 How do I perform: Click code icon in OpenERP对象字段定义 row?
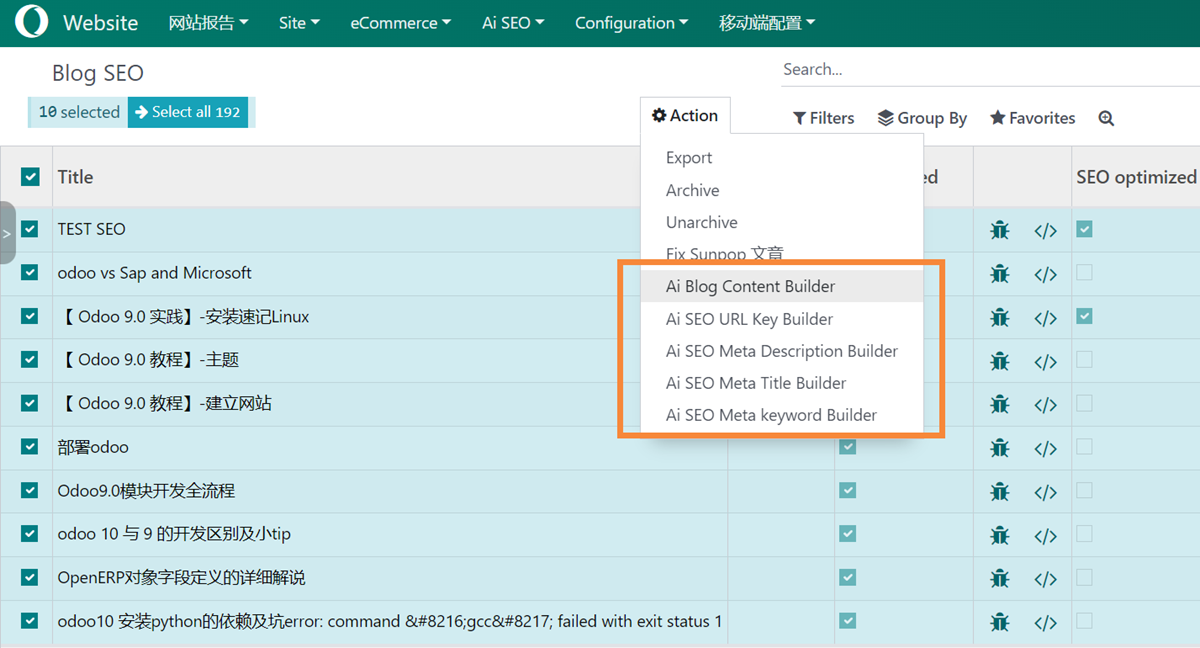(1045, 579)
